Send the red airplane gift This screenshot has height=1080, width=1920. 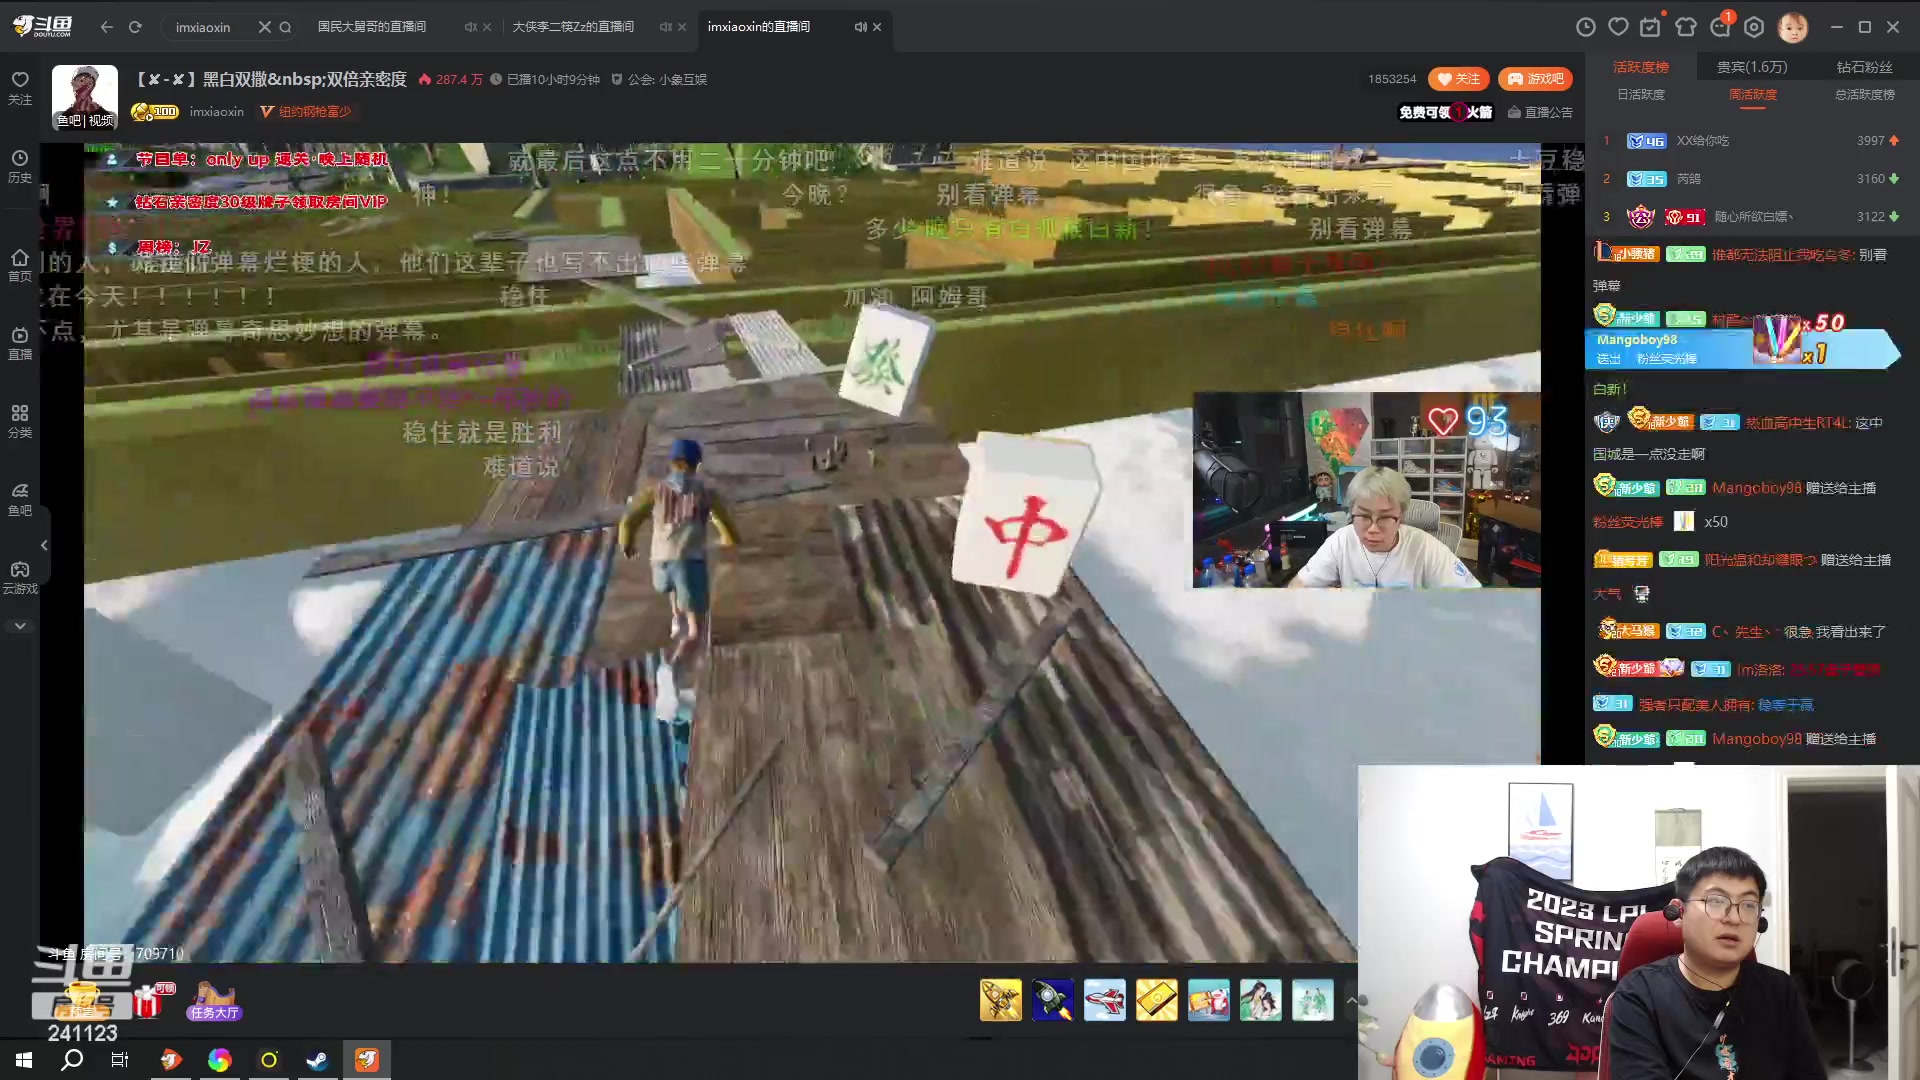point(1105,1000)
